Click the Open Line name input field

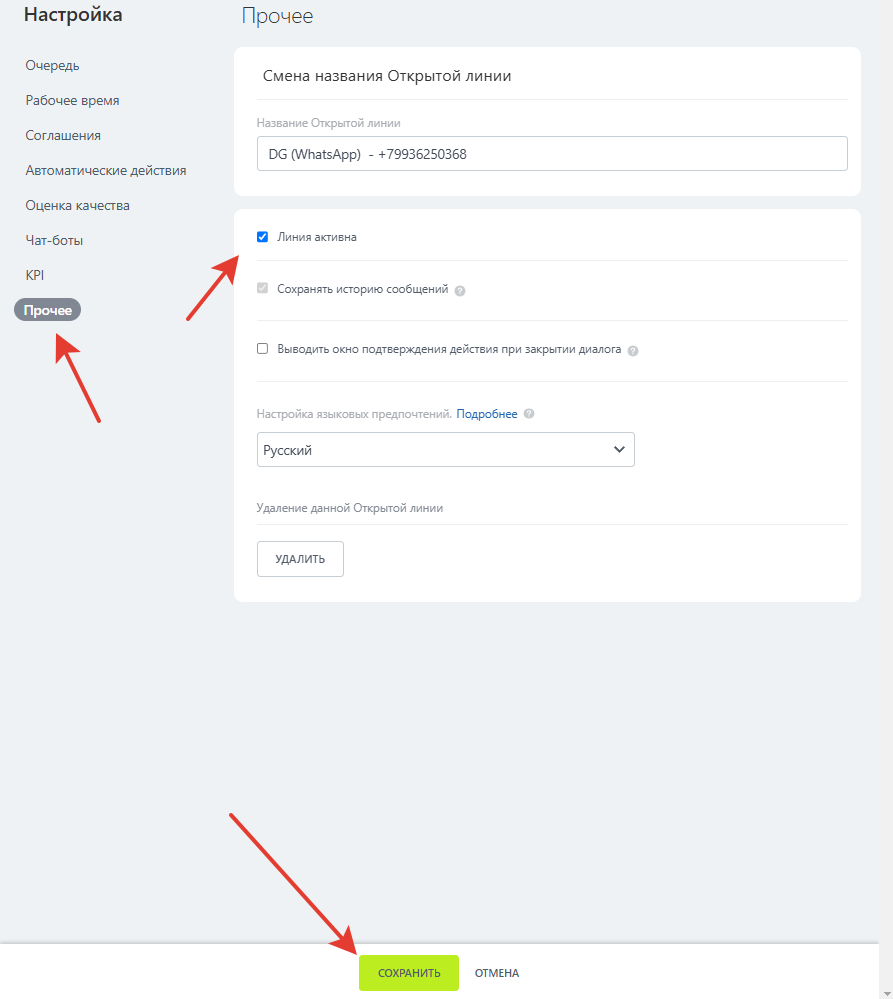pos(552,154)
